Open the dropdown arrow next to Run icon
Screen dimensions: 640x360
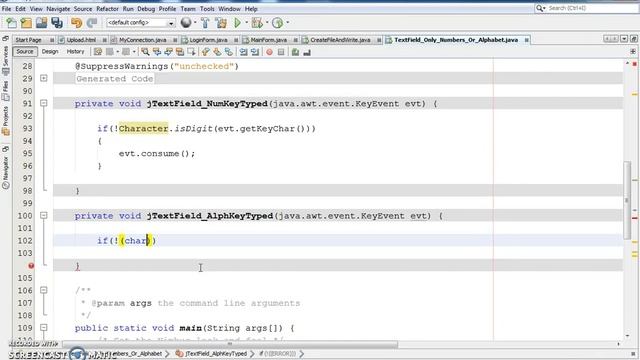[246, 23]
